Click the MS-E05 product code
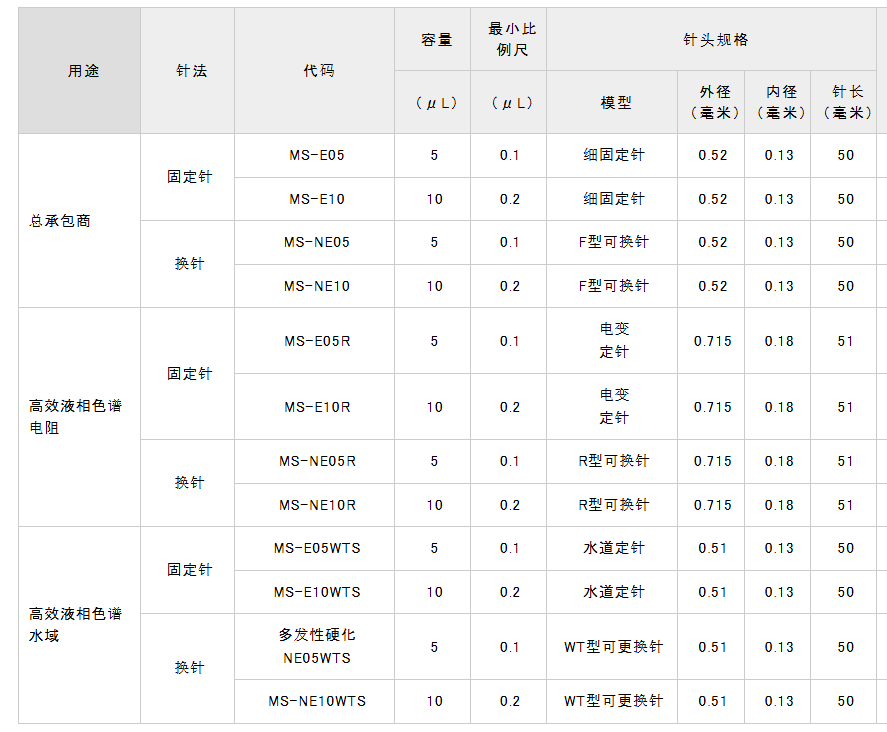The image size is (887, 732). pos(317,155)
